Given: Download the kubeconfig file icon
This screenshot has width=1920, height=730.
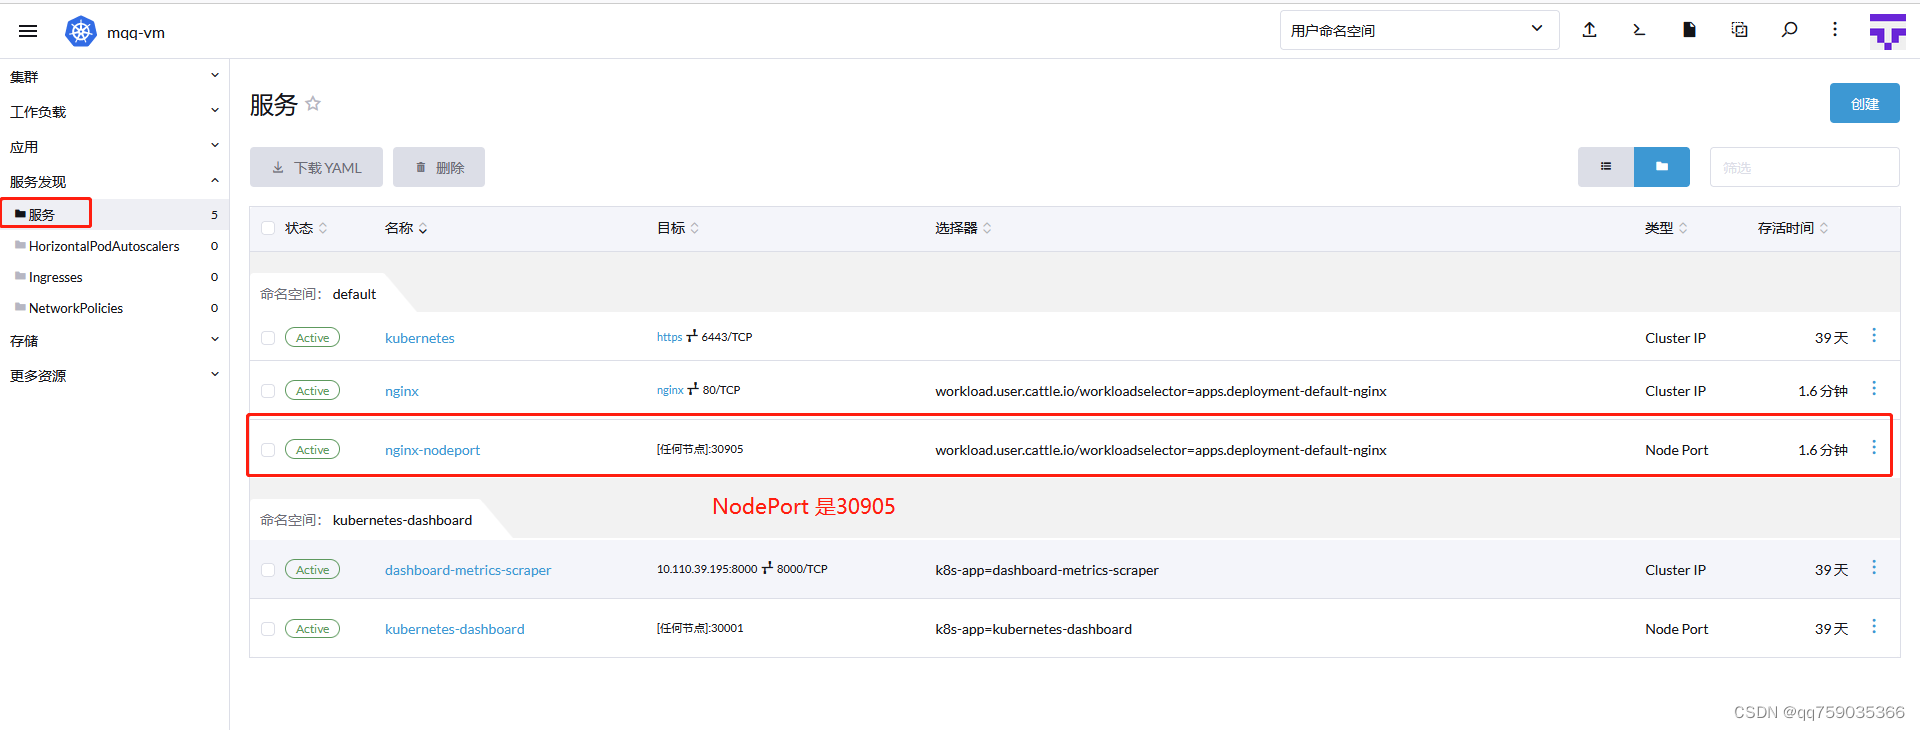Looking at the screenshot, I should pyautogui.click(x=1689, y=30).
